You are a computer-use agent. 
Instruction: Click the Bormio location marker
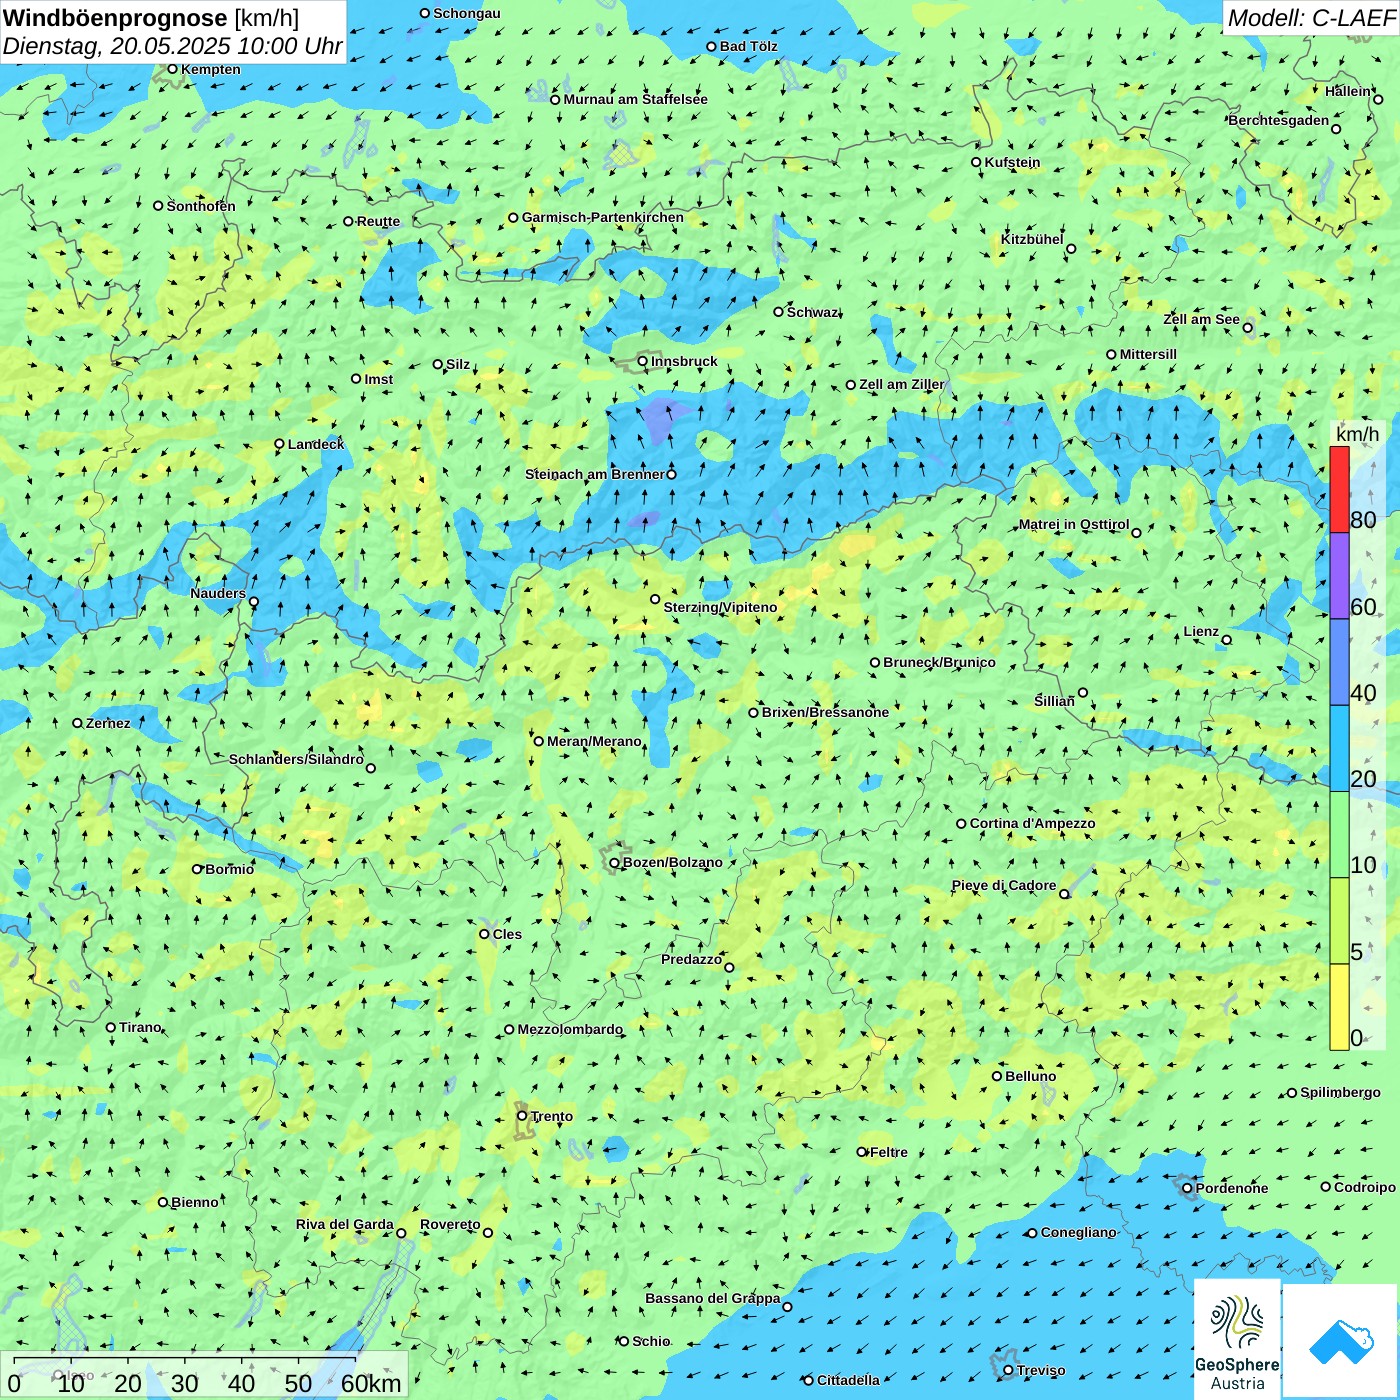(x=197, y=869)
